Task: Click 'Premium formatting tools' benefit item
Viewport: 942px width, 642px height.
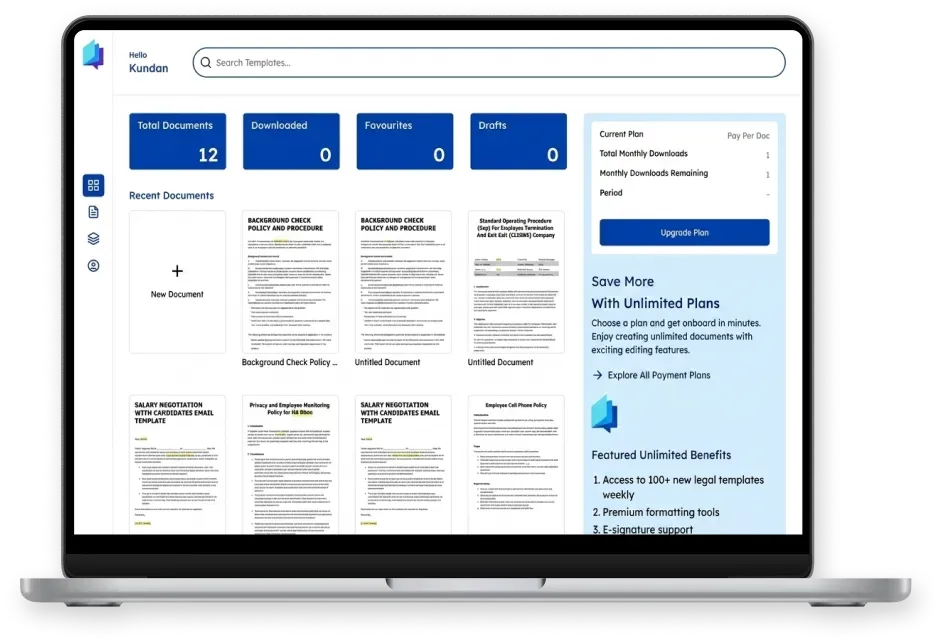Action: [661, 512]
